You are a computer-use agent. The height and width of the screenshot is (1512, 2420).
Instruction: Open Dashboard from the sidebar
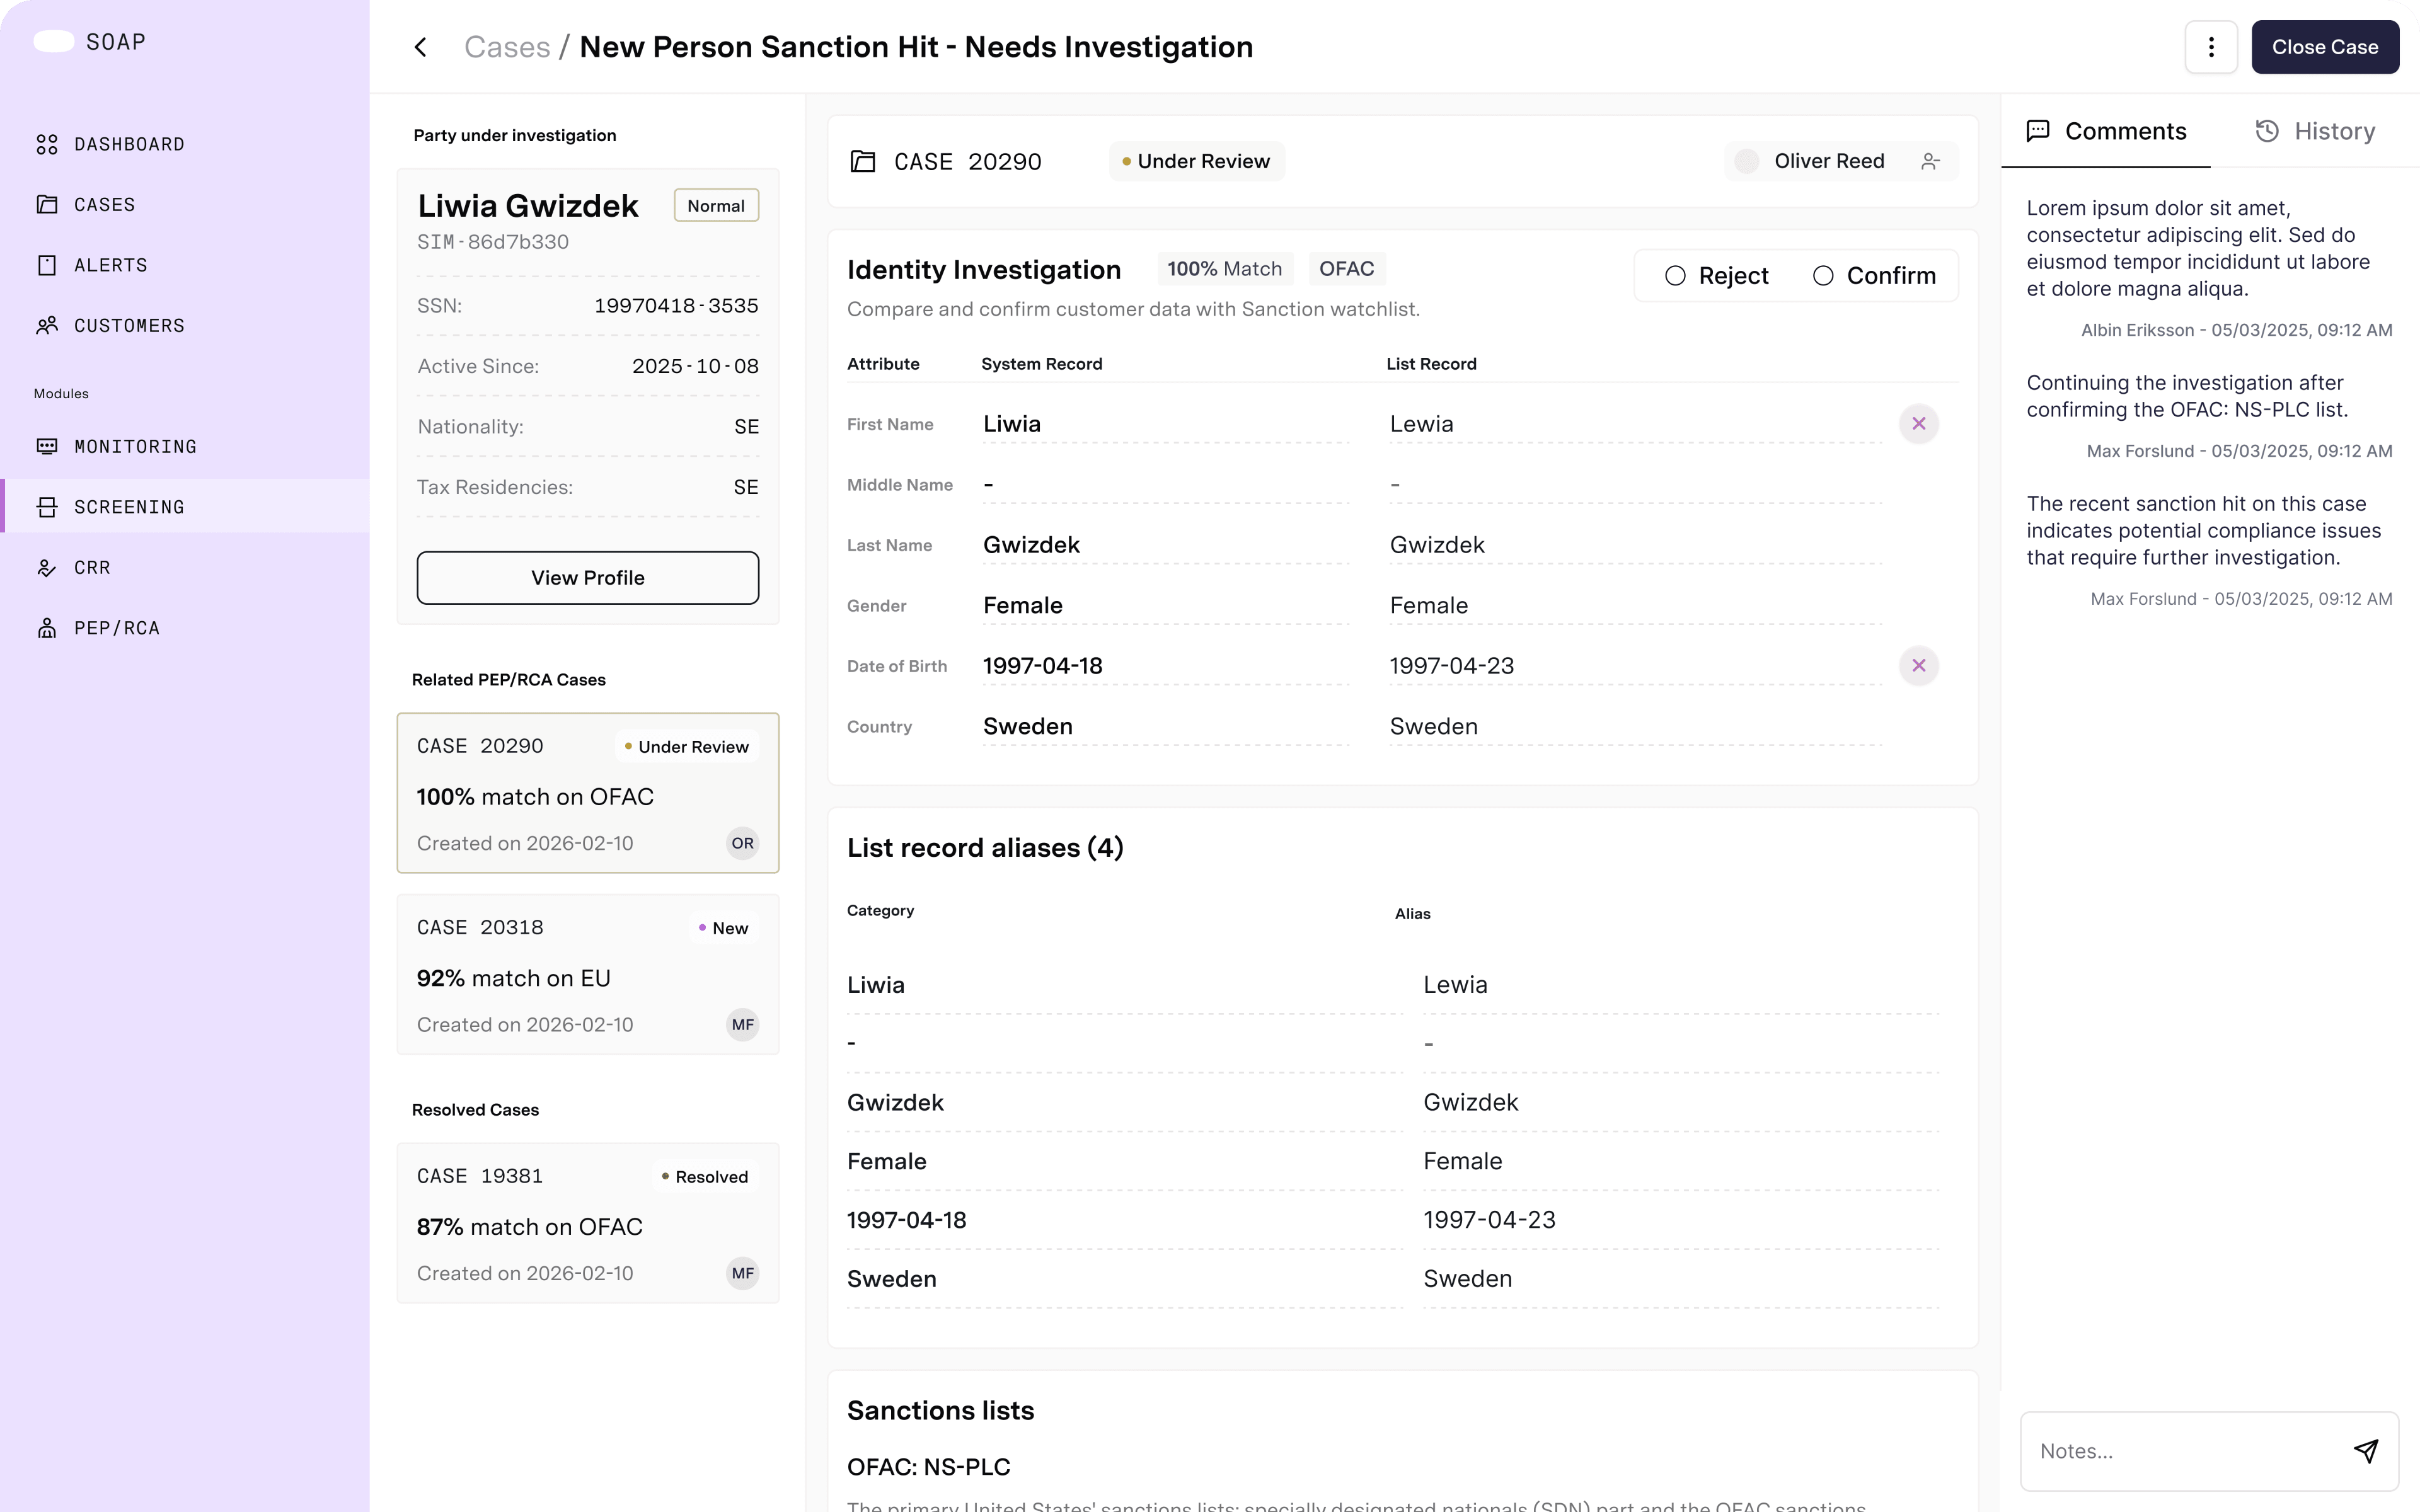129,144
